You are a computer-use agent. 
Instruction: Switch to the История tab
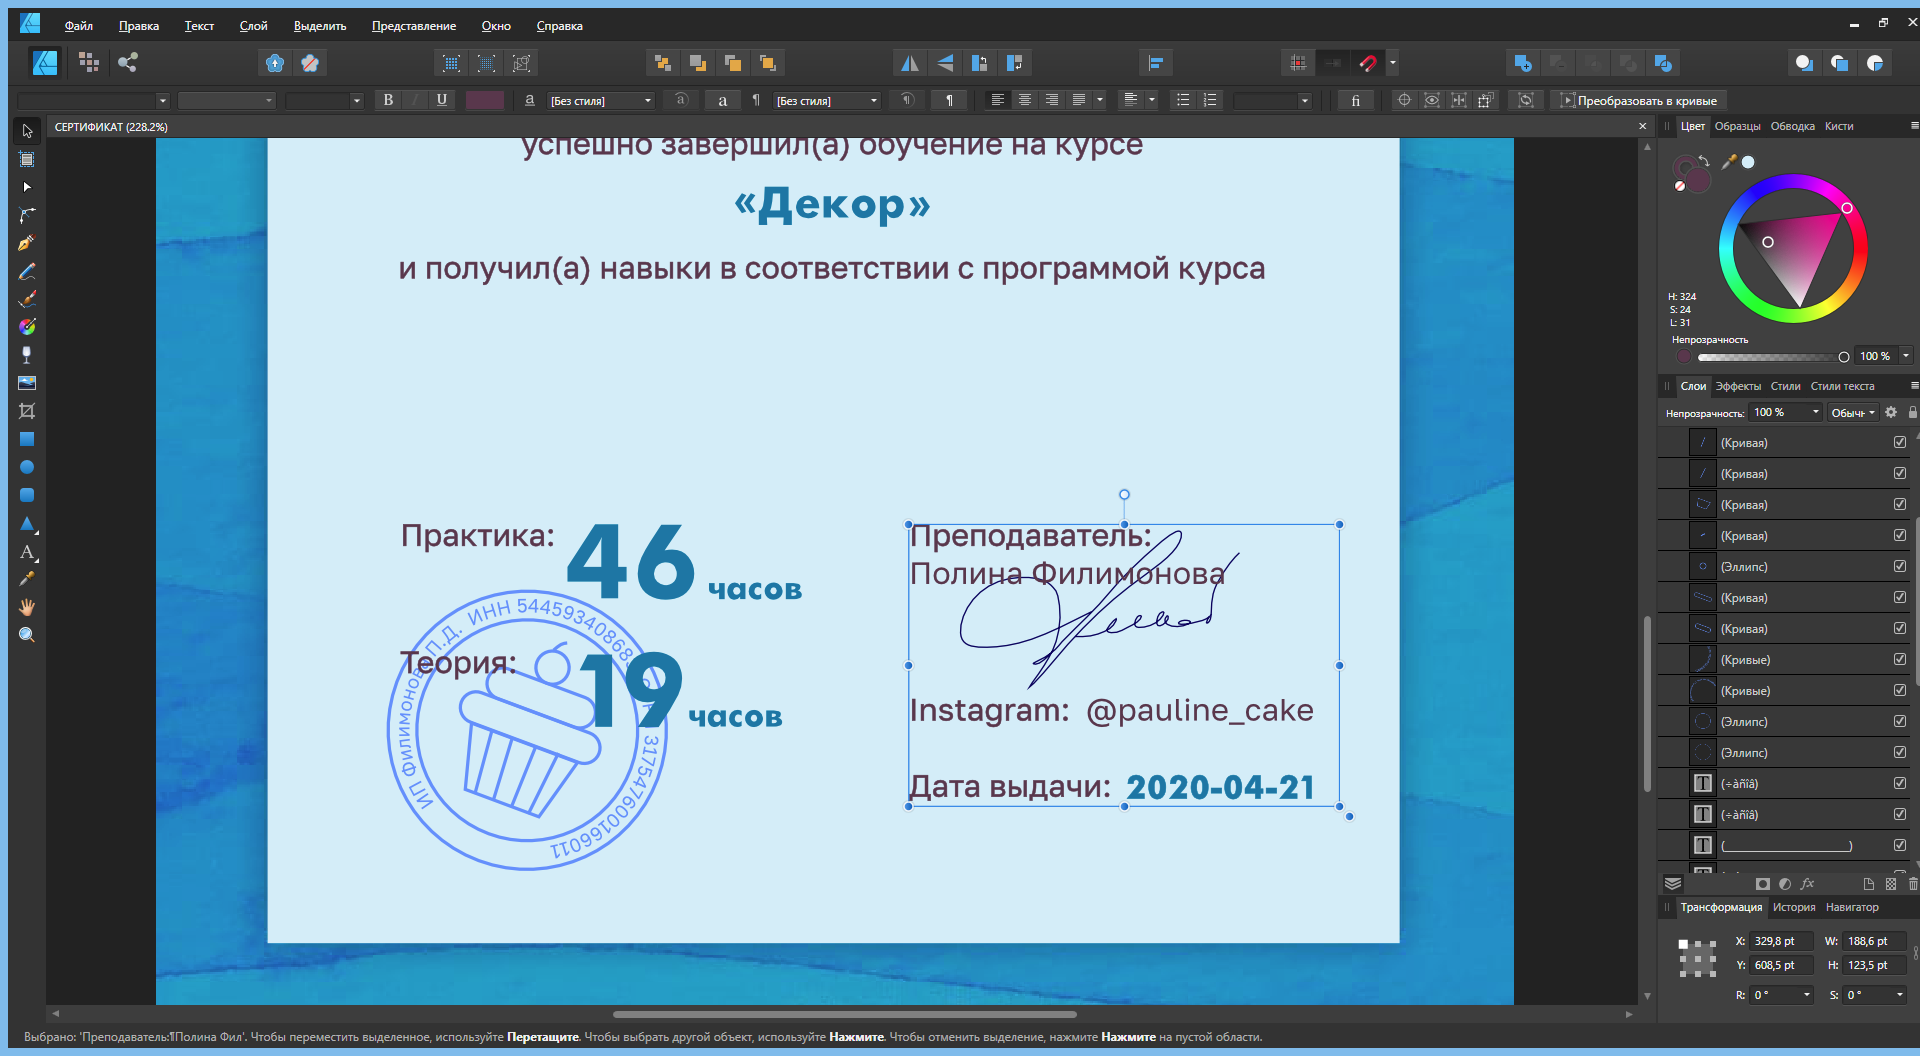point(1794,907)
